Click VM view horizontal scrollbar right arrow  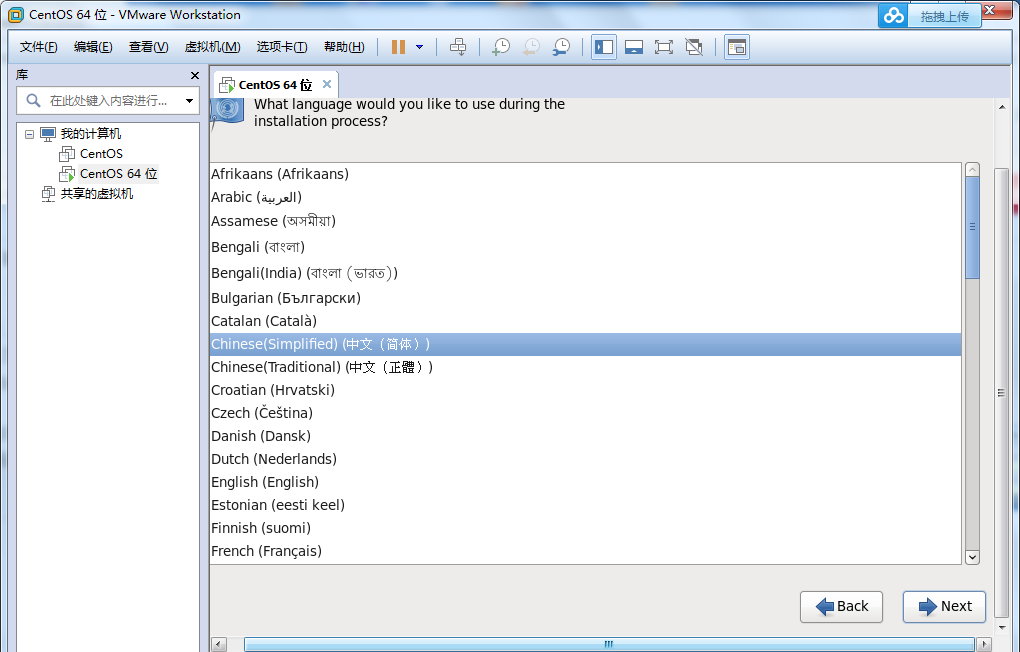pyautogui.click(x=986, y=644)
